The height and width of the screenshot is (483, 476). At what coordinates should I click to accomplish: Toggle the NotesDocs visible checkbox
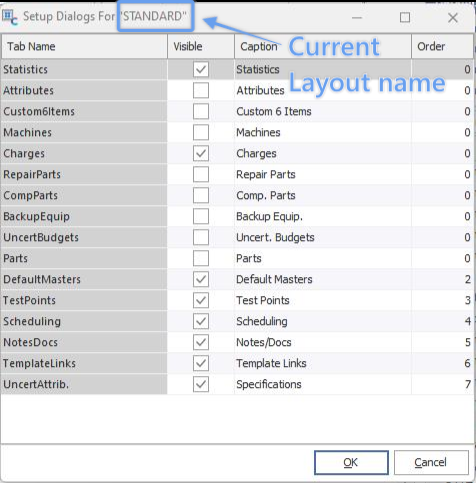coord(201,342)
